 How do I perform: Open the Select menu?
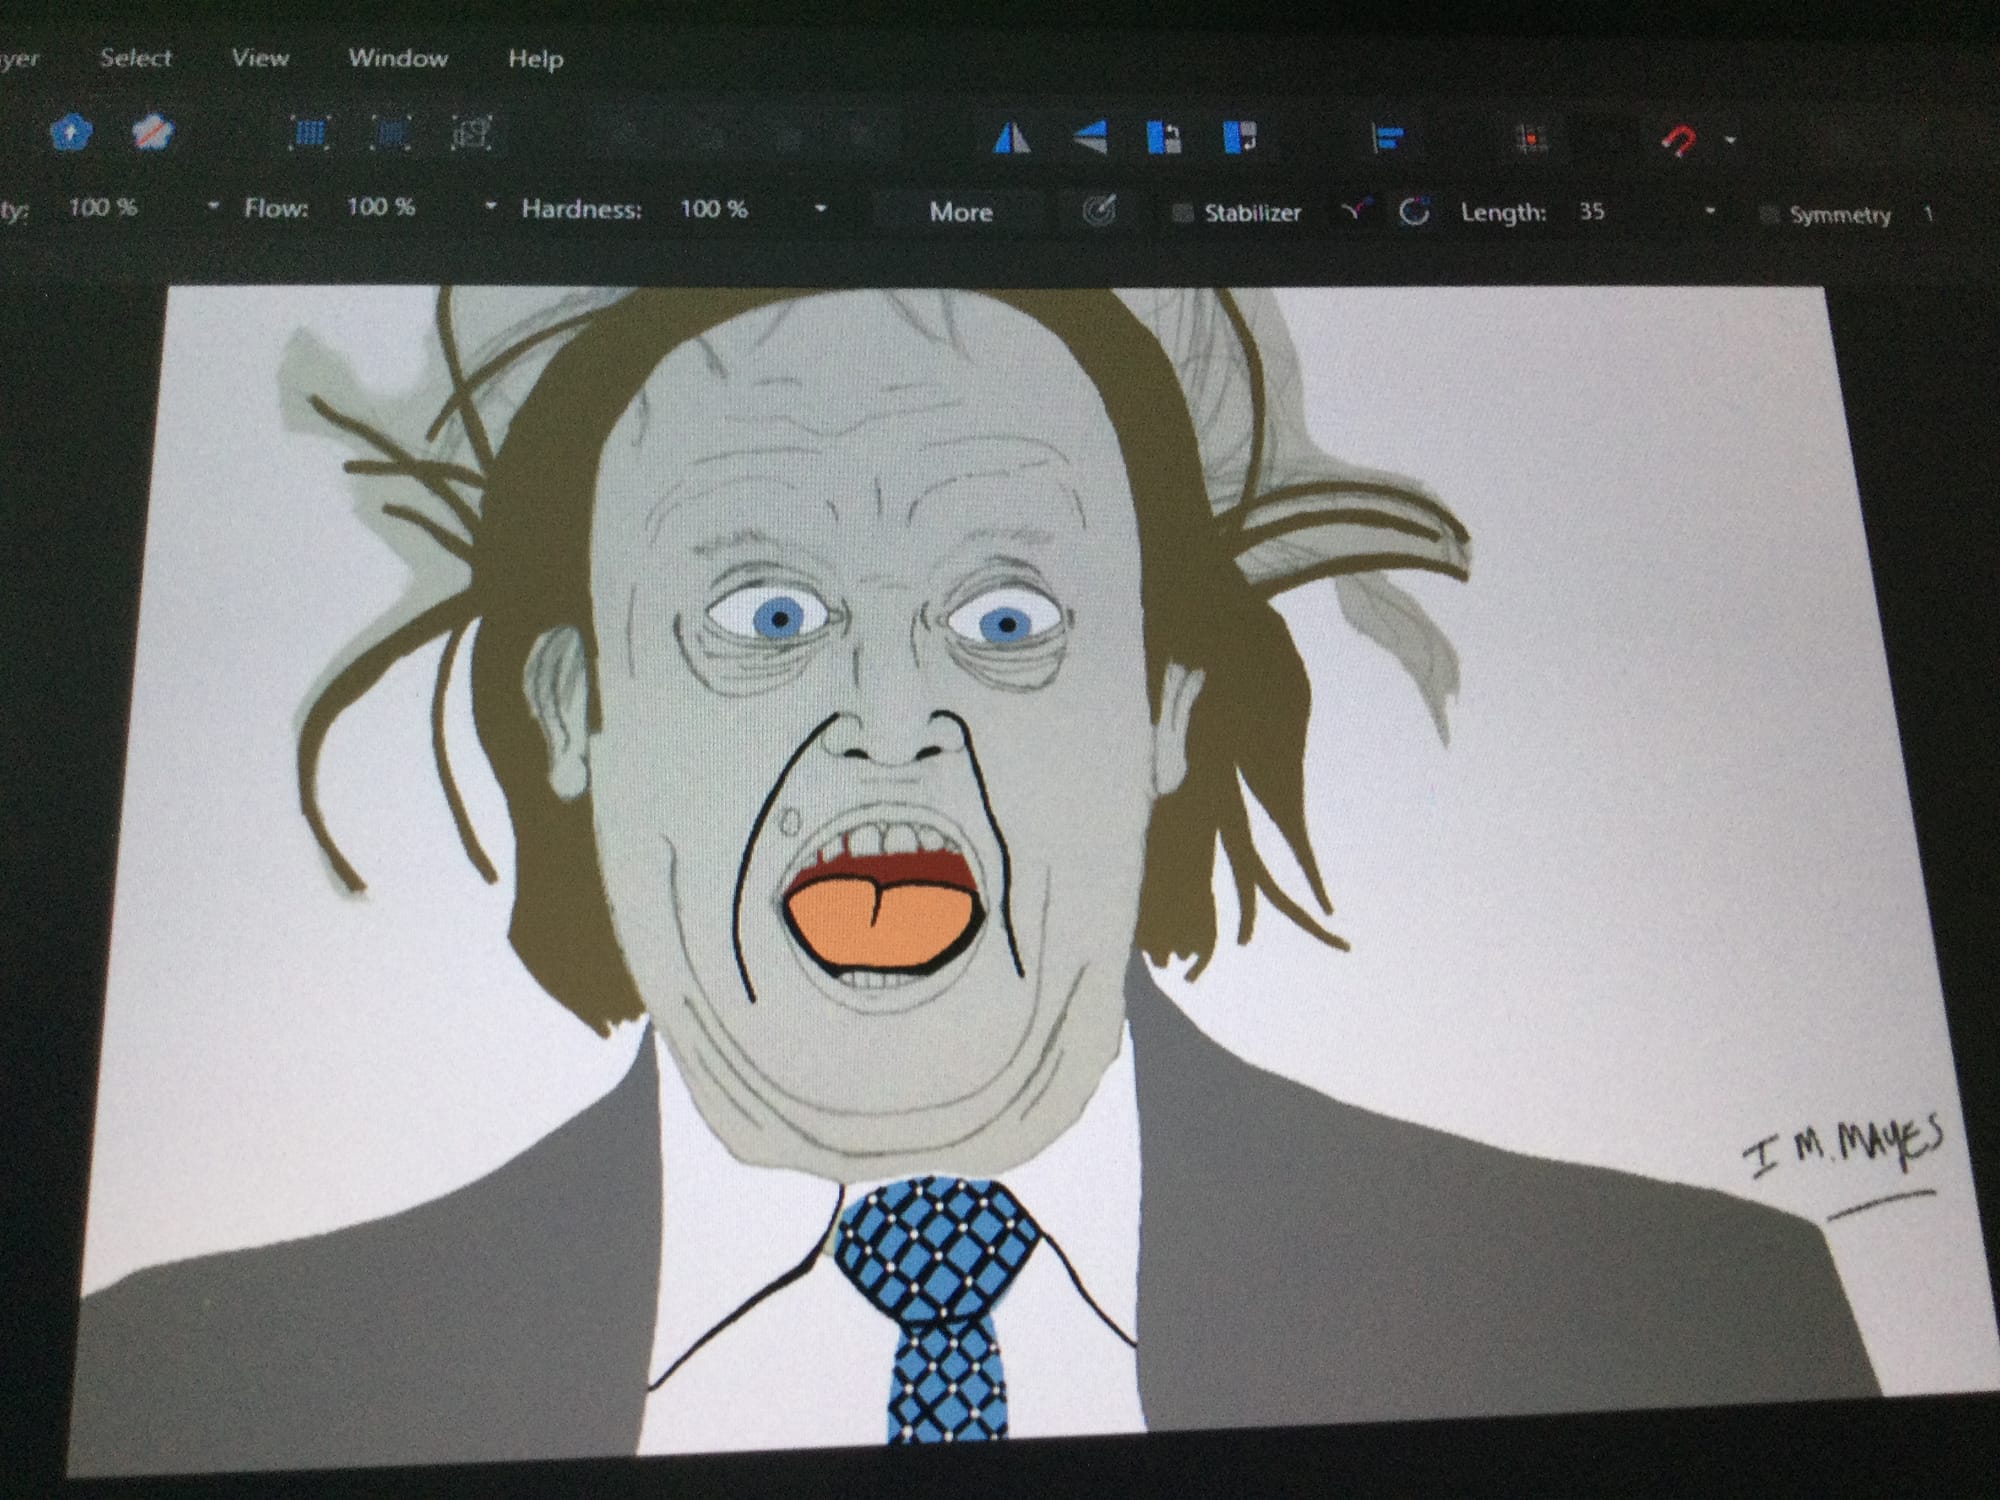pyautogui.click(x=136, y=58)
